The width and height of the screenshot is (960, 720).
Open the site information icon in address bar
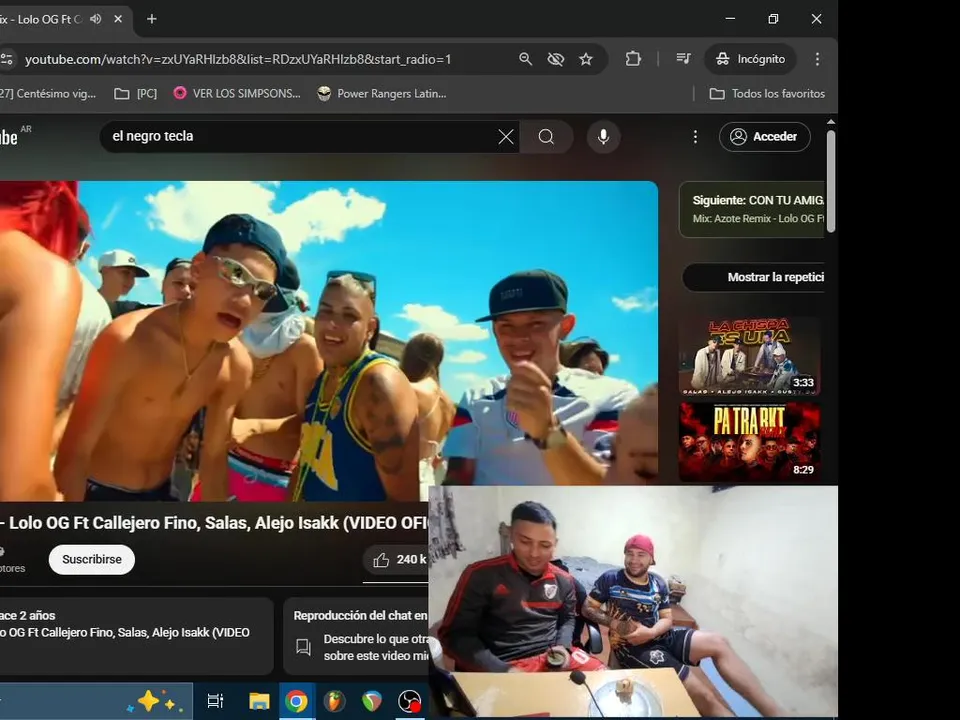[7, 59]
